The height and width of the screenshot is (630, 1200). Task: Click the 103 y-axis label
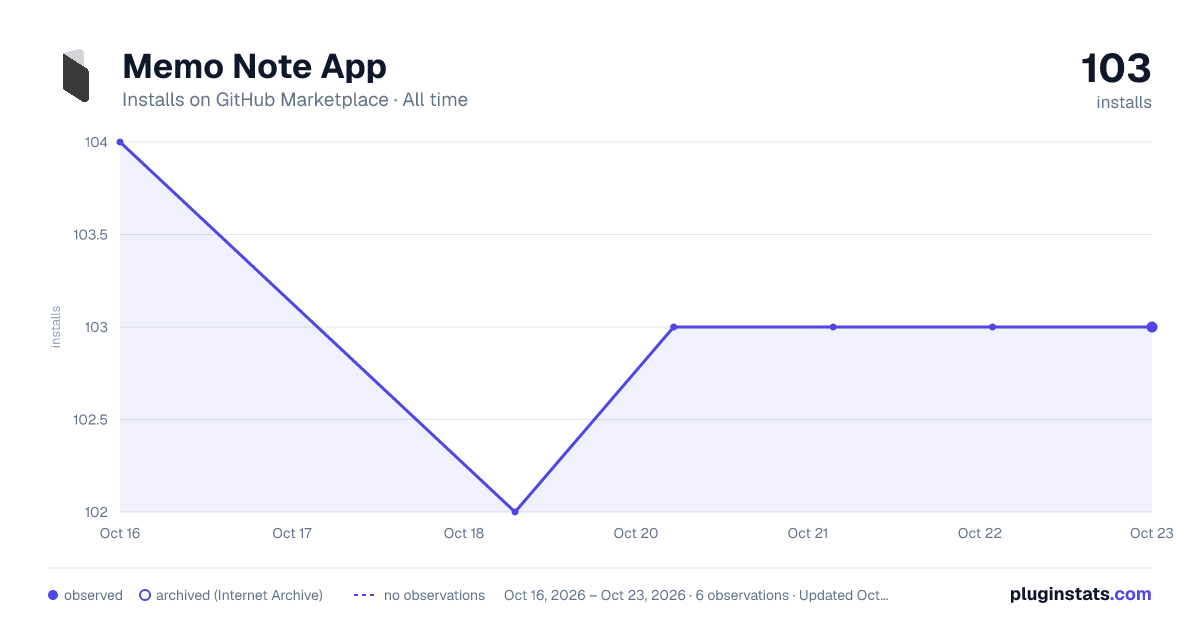pos(96,327)
